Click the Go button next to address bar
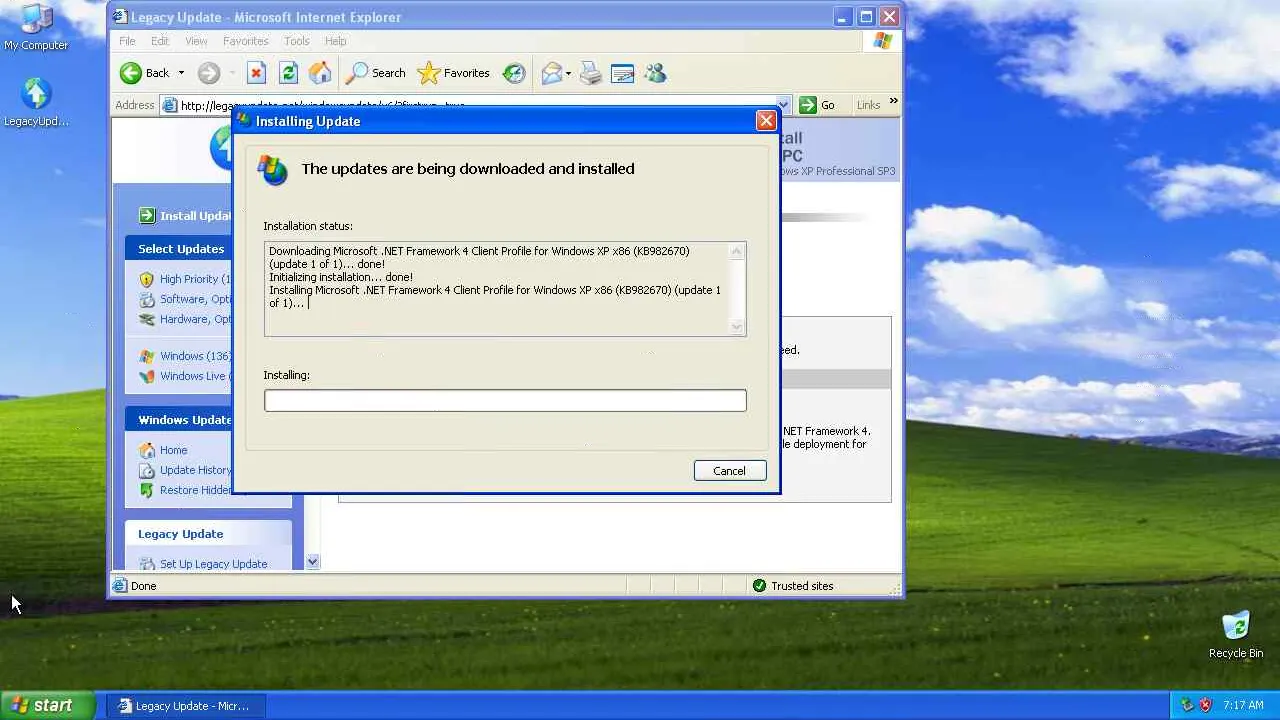Screen dimensions: 1280x720 (817, 105)
